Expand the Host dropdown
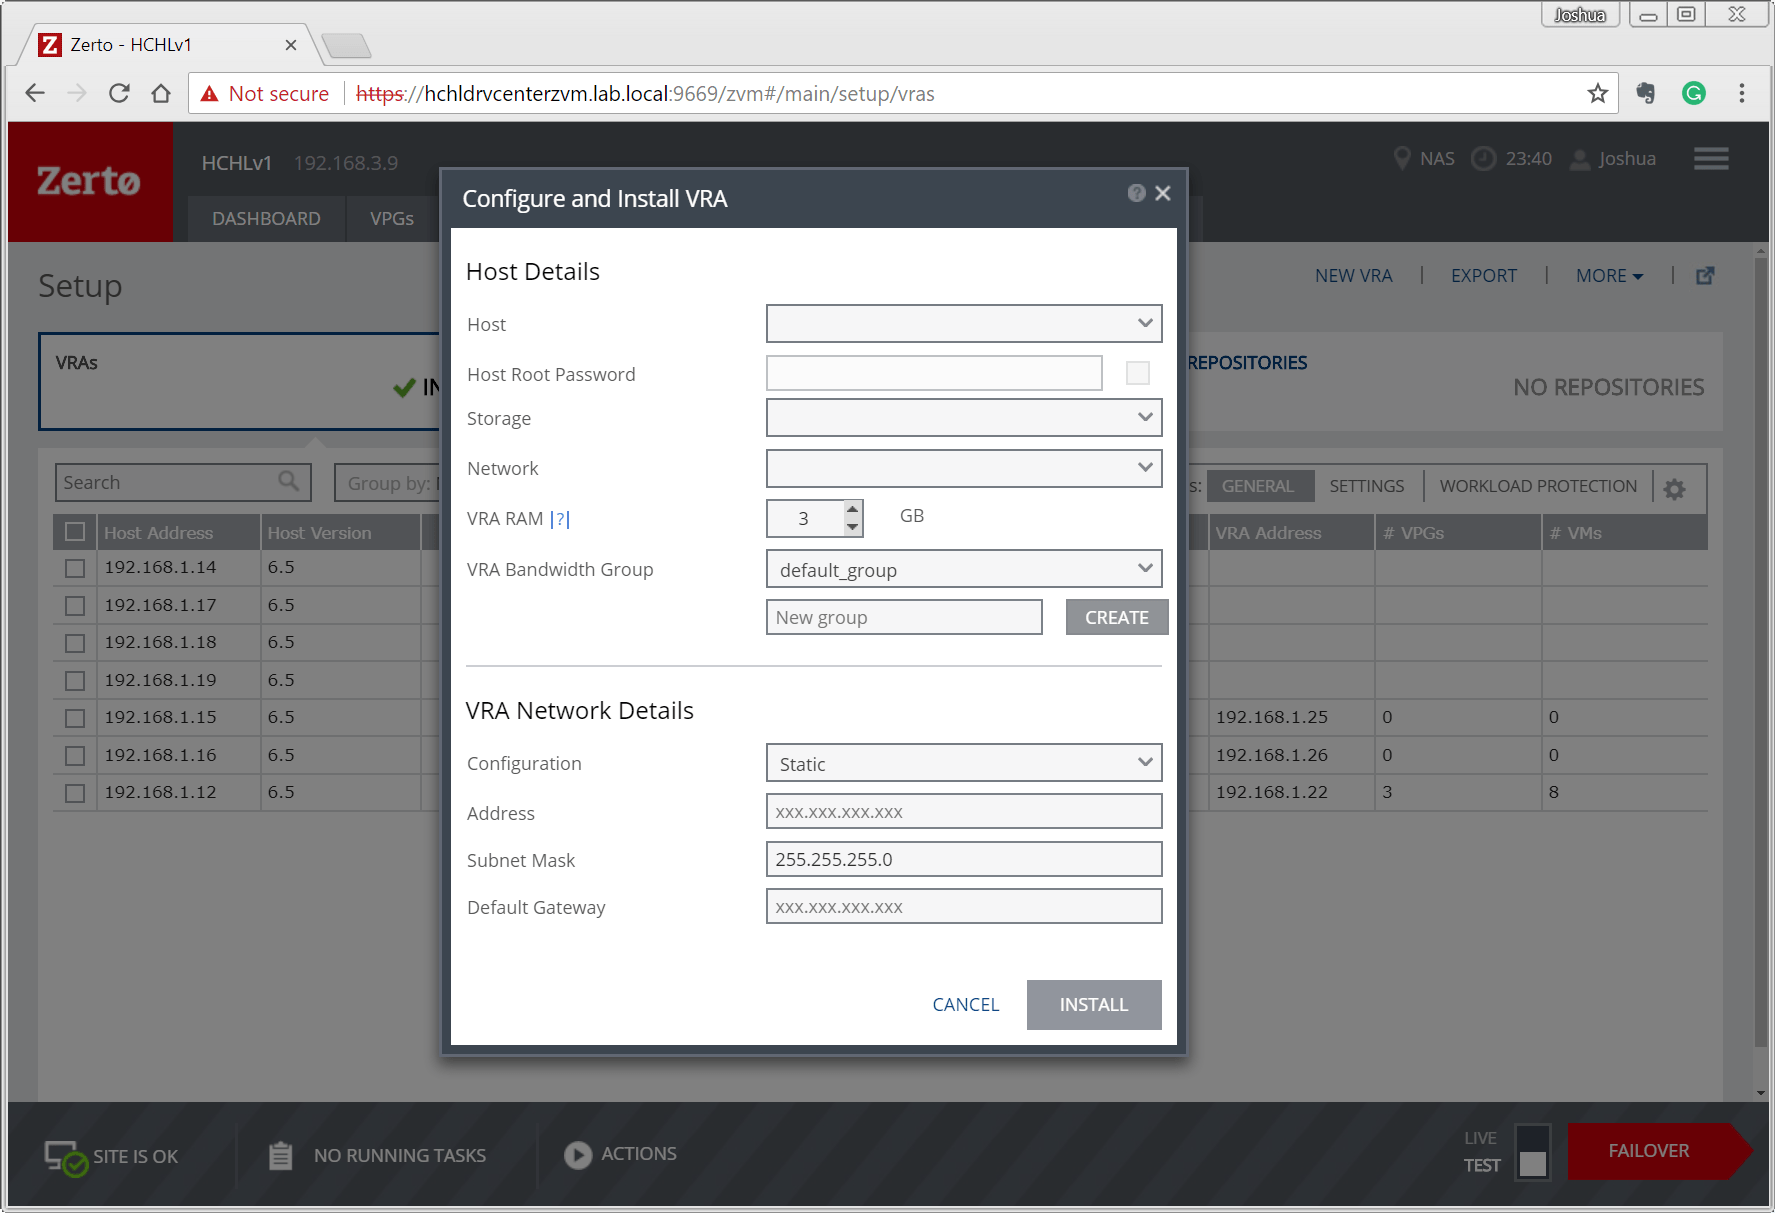 [x=963, y=324]
